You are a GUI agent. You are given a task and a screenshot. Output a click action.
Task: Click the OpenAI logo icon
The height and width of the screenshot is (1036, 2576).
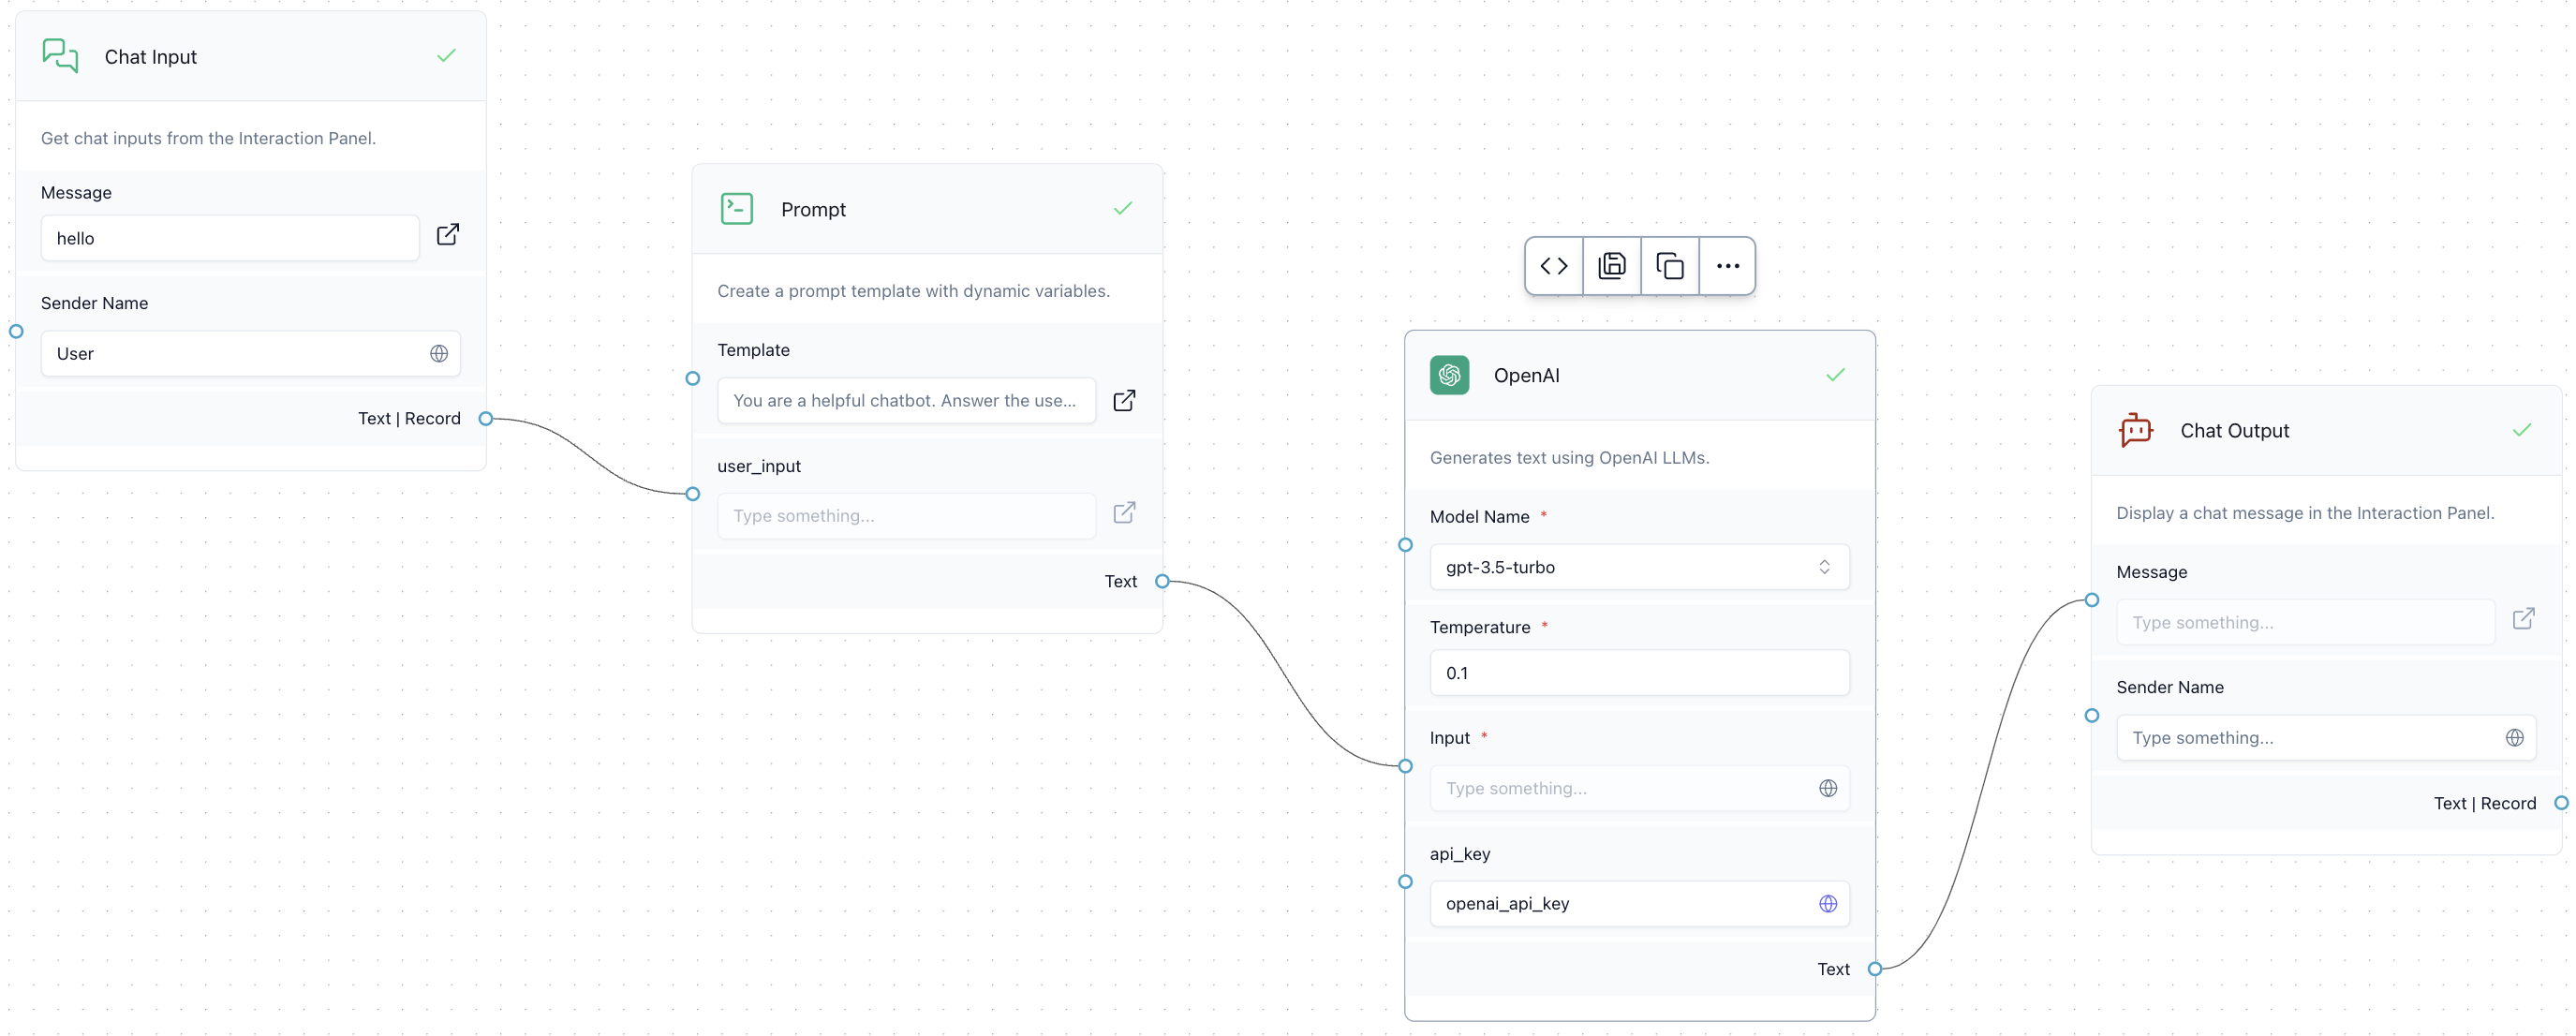1449,375
